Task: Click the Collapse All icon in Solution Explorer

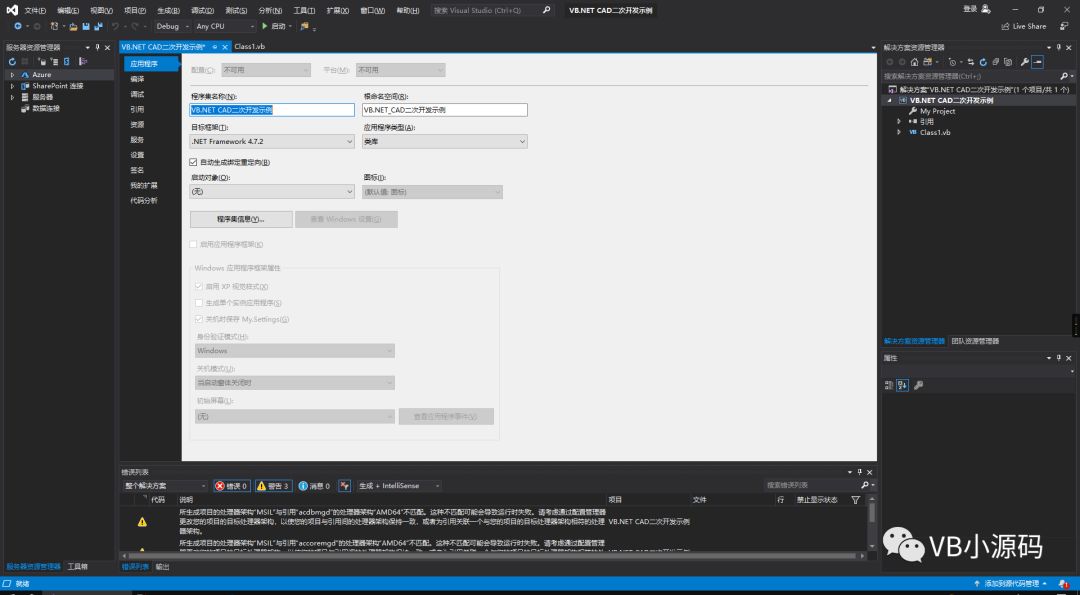Action: click(996, 62)
